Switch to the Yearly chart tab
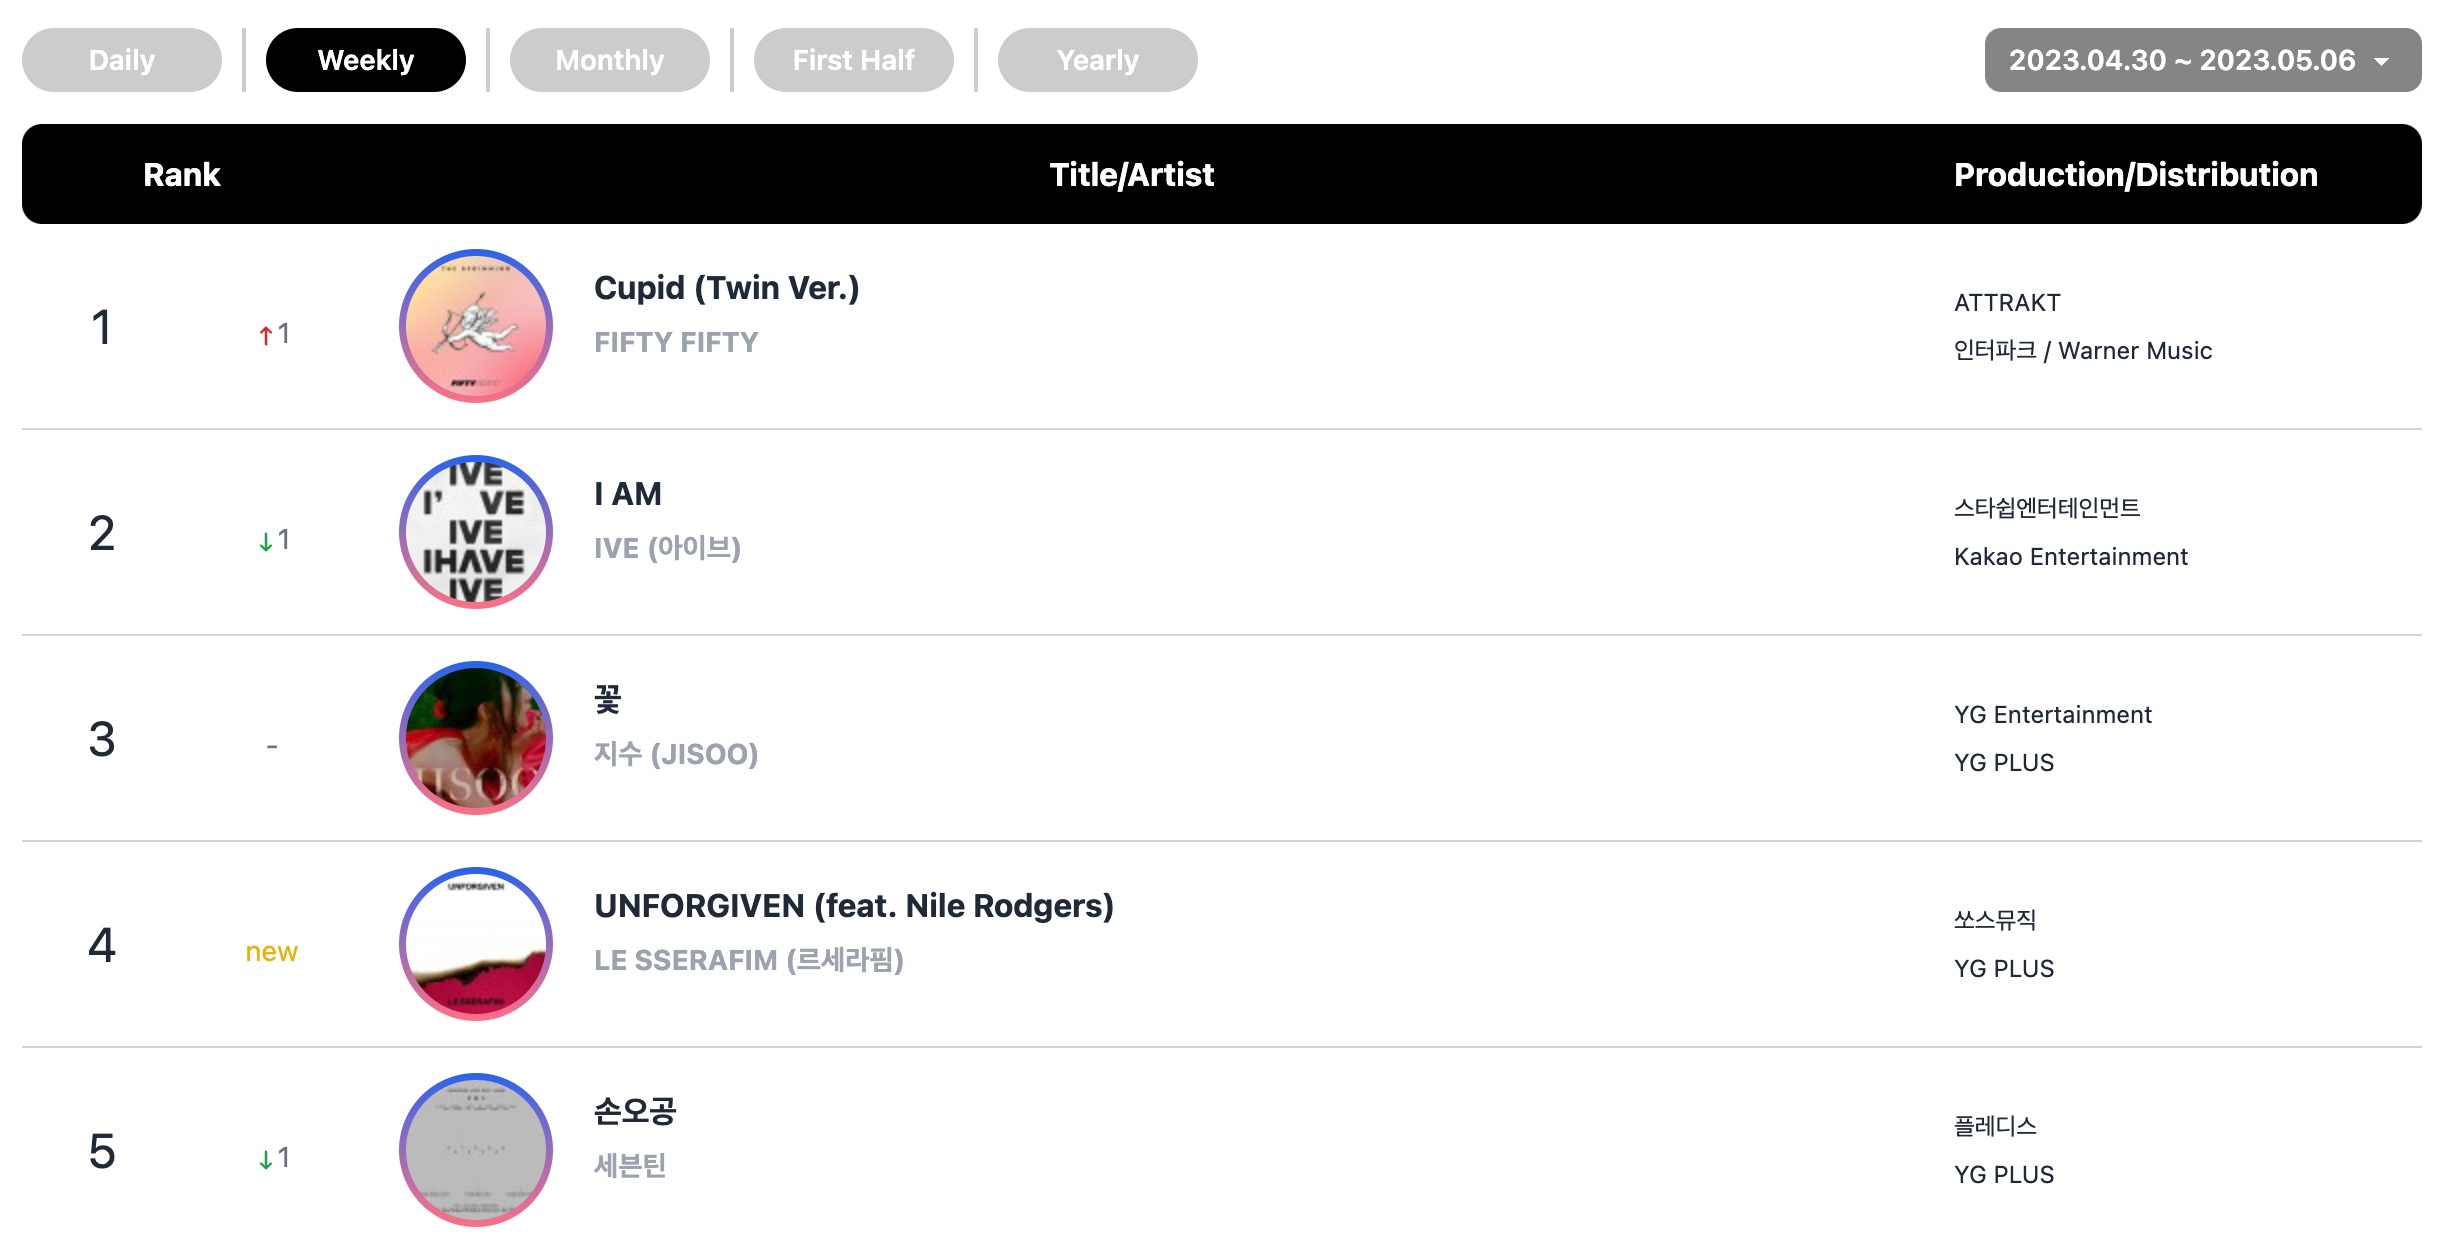 (x=1098, y=60)
